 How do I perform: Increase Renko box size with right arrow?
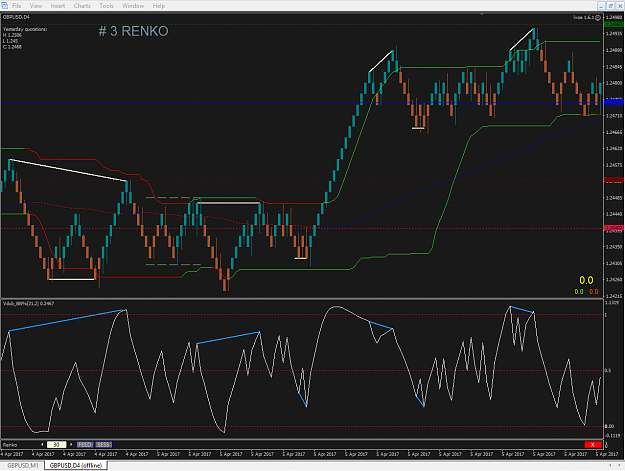(71, 445)
